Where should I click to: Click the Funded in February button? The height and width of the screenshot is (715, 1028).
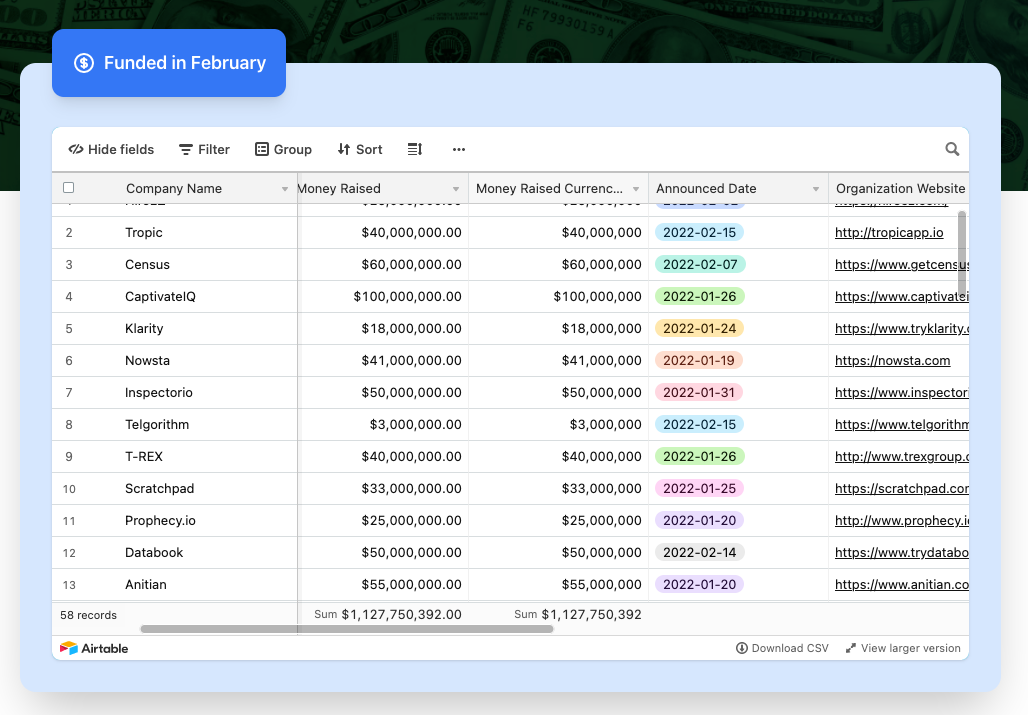168,63
